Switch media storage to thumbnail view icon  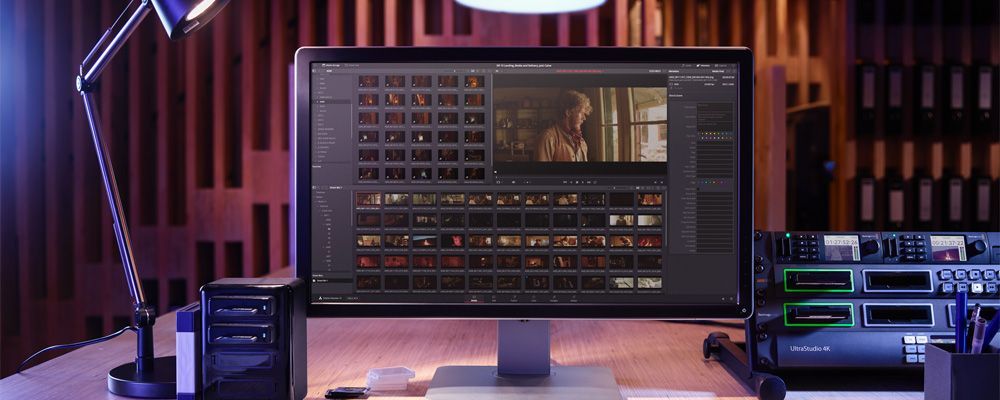[x=473, y=71]
